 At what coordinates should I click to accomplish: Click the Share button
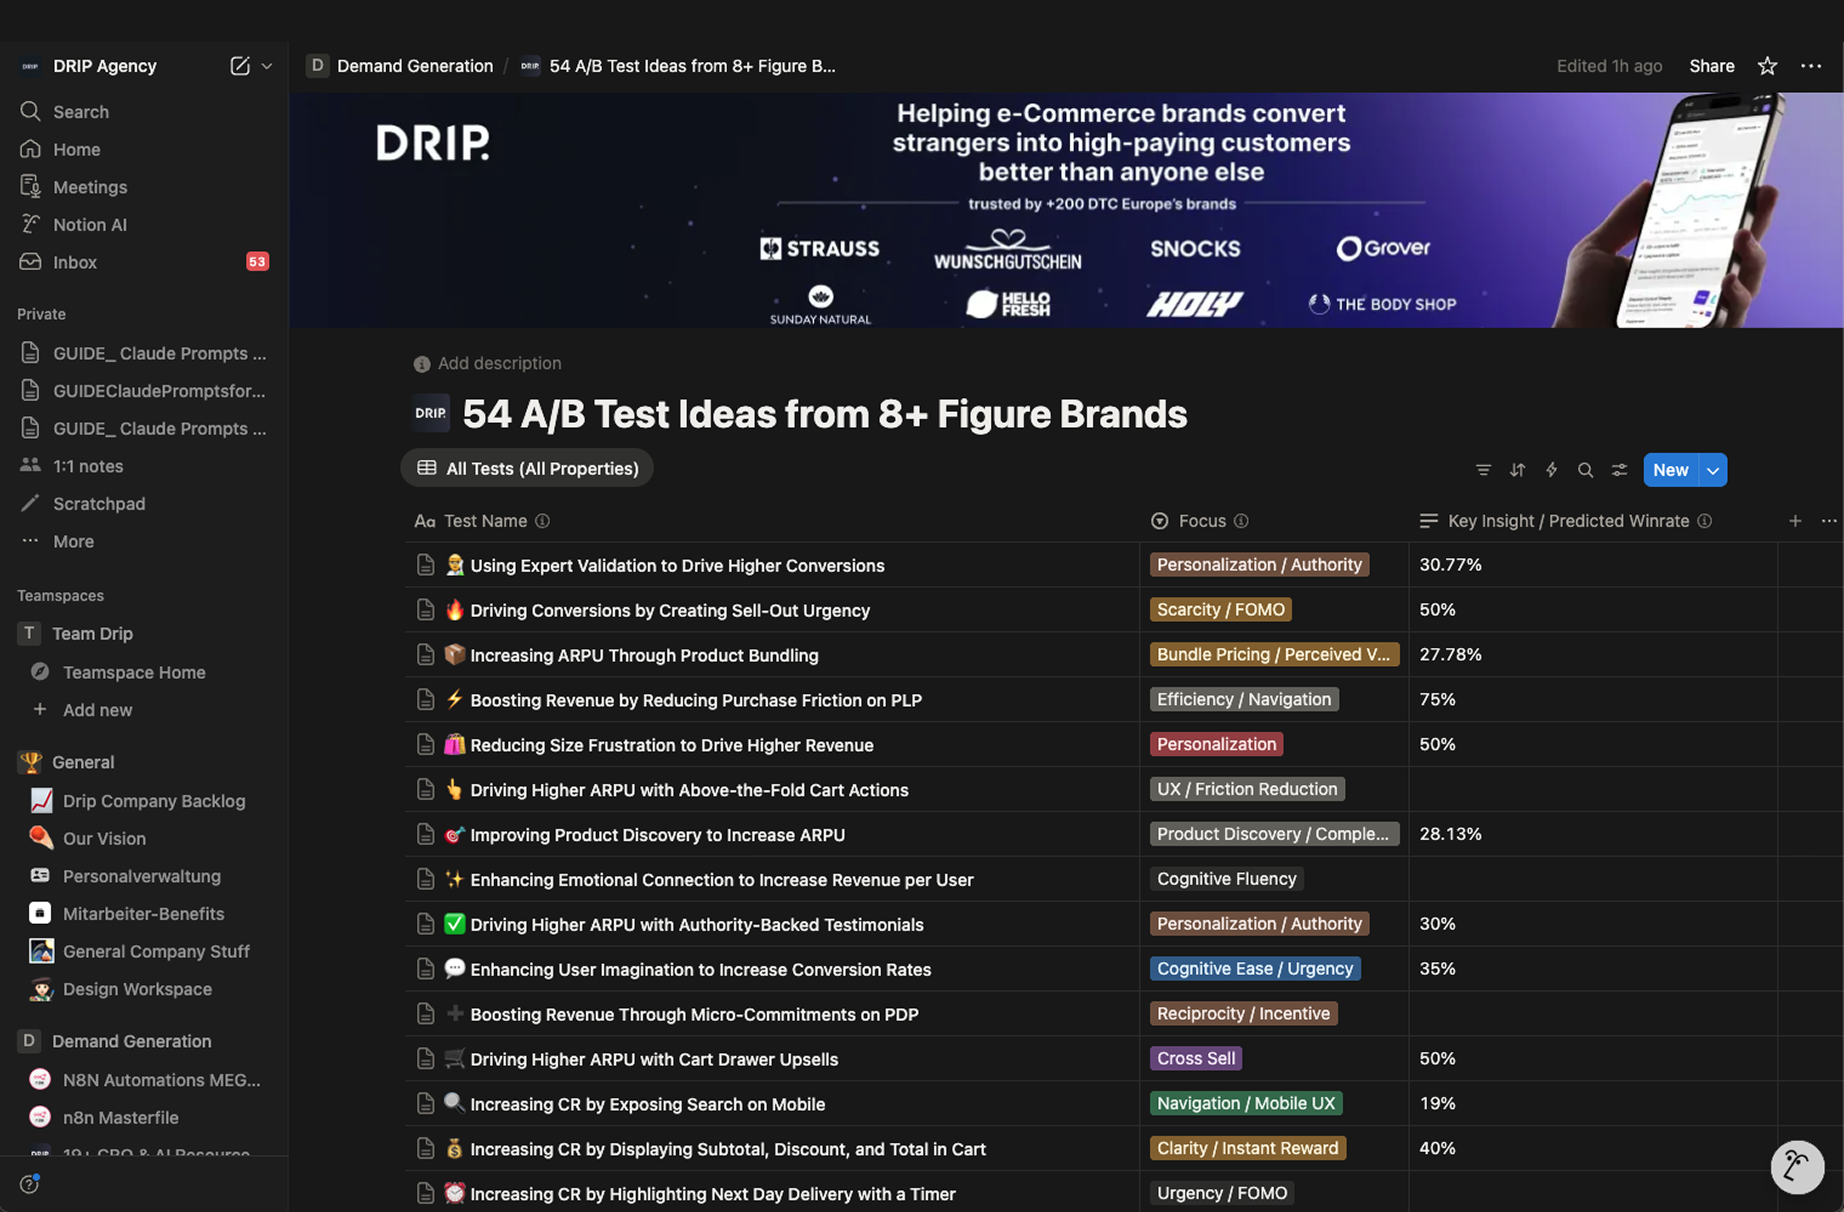point(1711,66)
